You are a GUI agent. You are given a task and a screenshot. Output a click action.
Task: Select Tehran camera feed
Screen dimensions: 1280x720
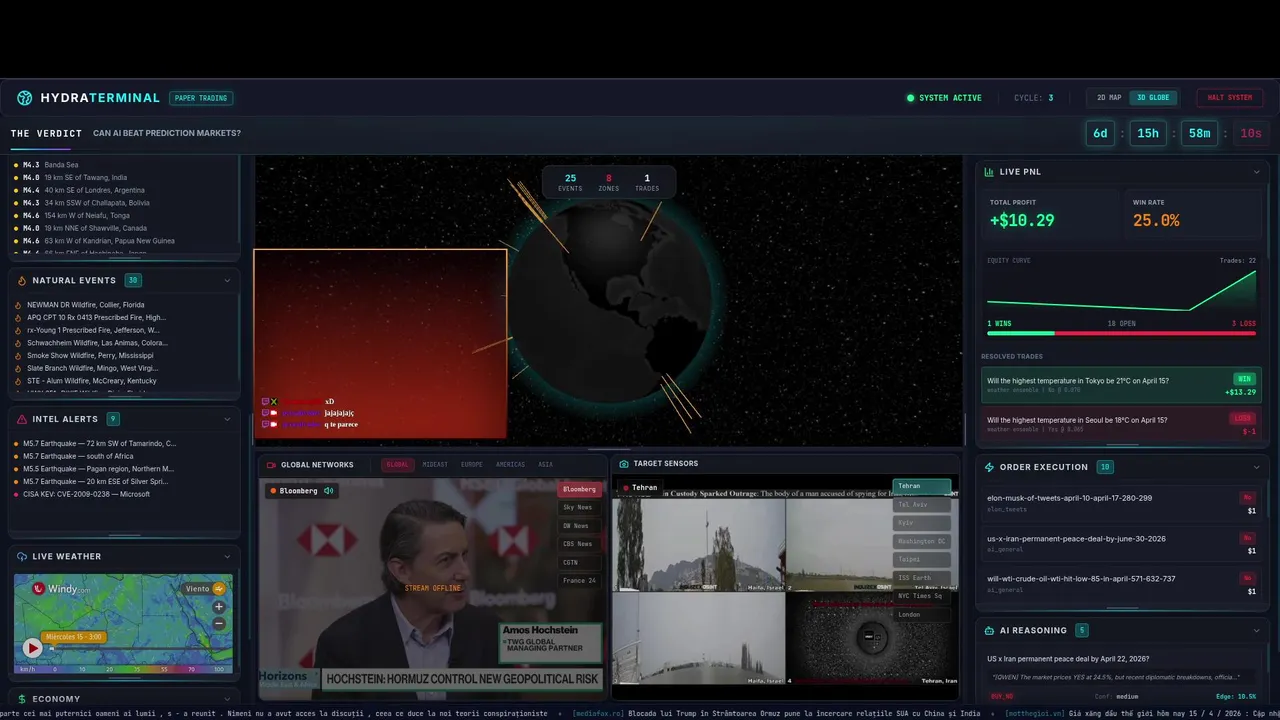[921, 486]
